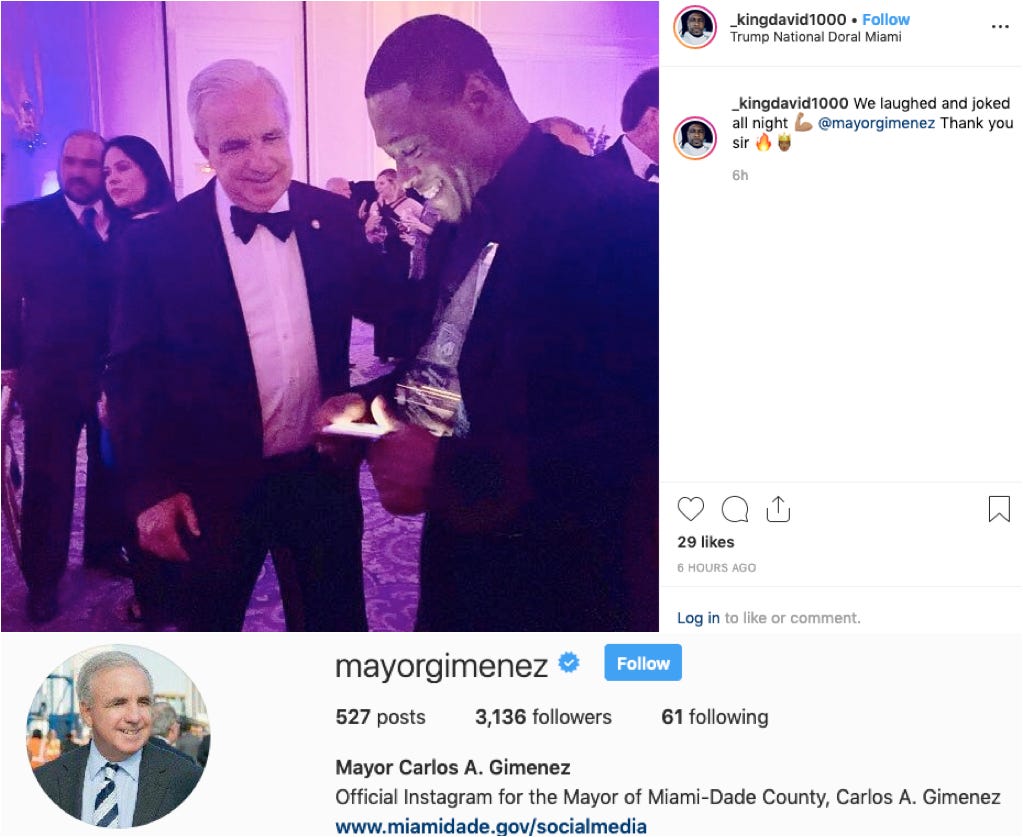The height and width of the screenshot is (837, 1023).
Task: Open the comment bubble icon
Action: tap(735, 509)
